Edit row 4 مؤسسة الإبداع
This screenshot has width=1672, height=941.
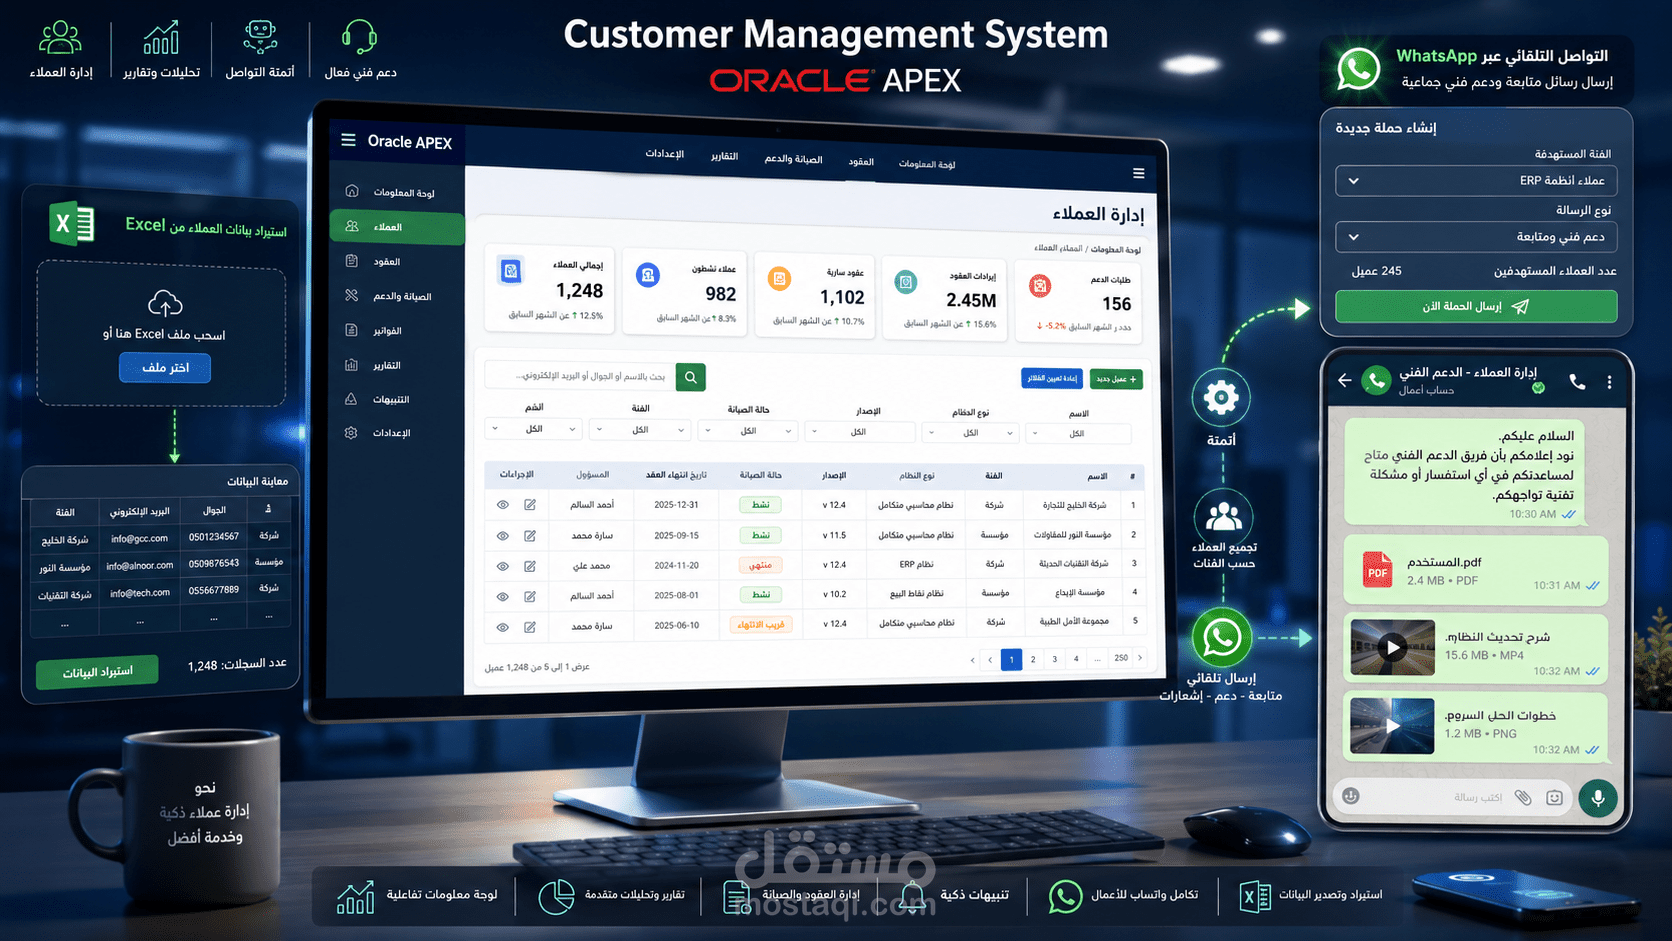pos(530,596)
